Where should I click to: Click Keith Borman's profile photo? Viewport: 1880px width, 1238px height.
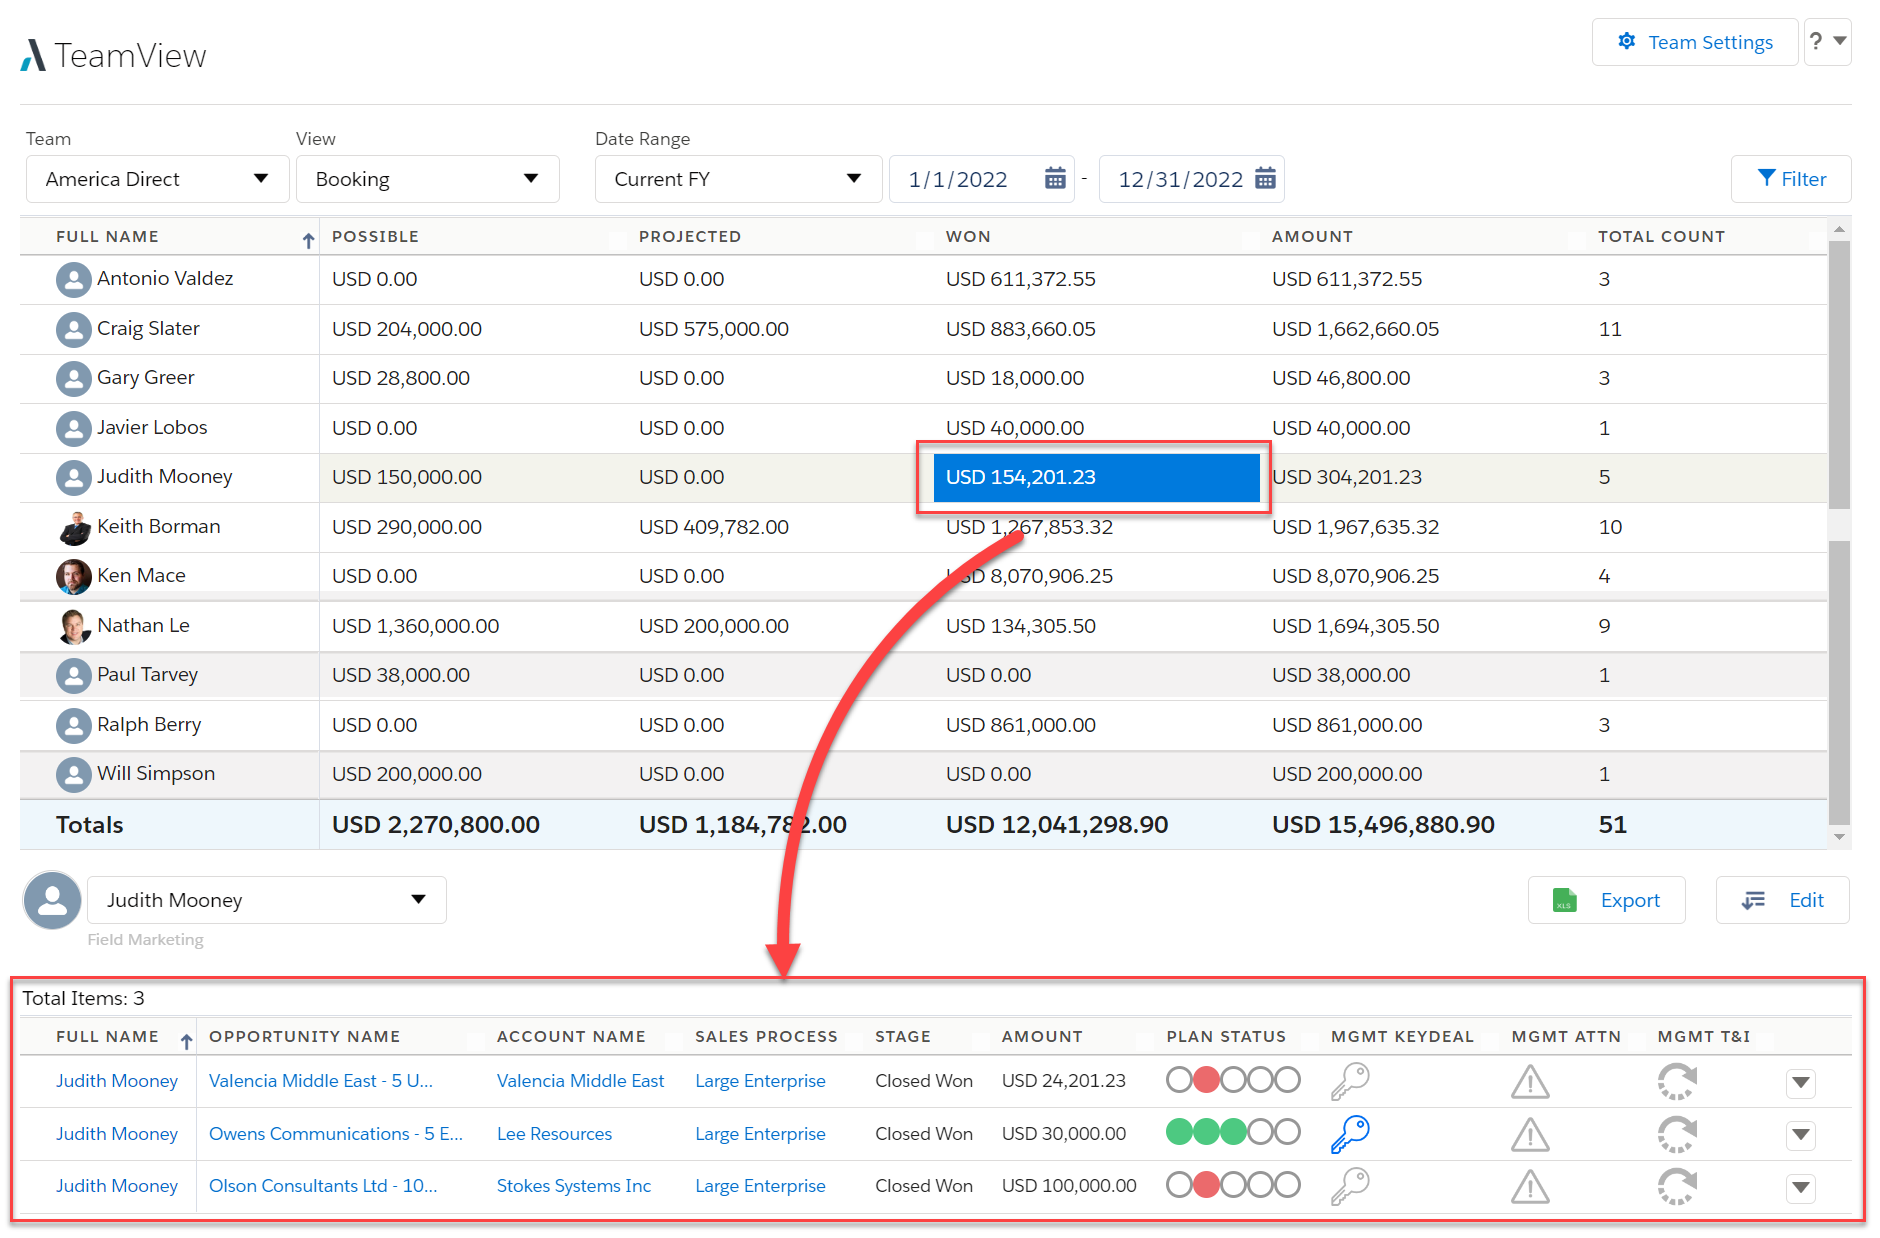[x=73, y=527]
